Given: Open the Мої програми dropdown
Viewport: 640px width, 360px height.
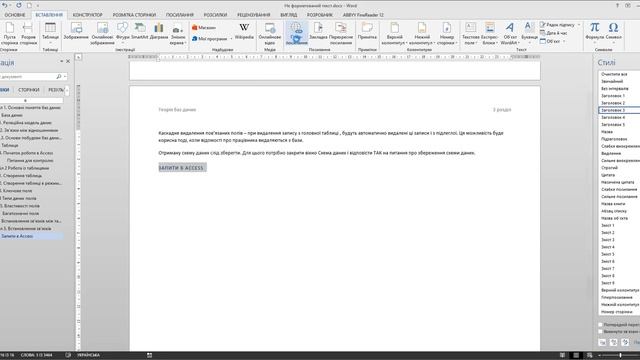Looking at the screenshot, I should click(212, 39).
